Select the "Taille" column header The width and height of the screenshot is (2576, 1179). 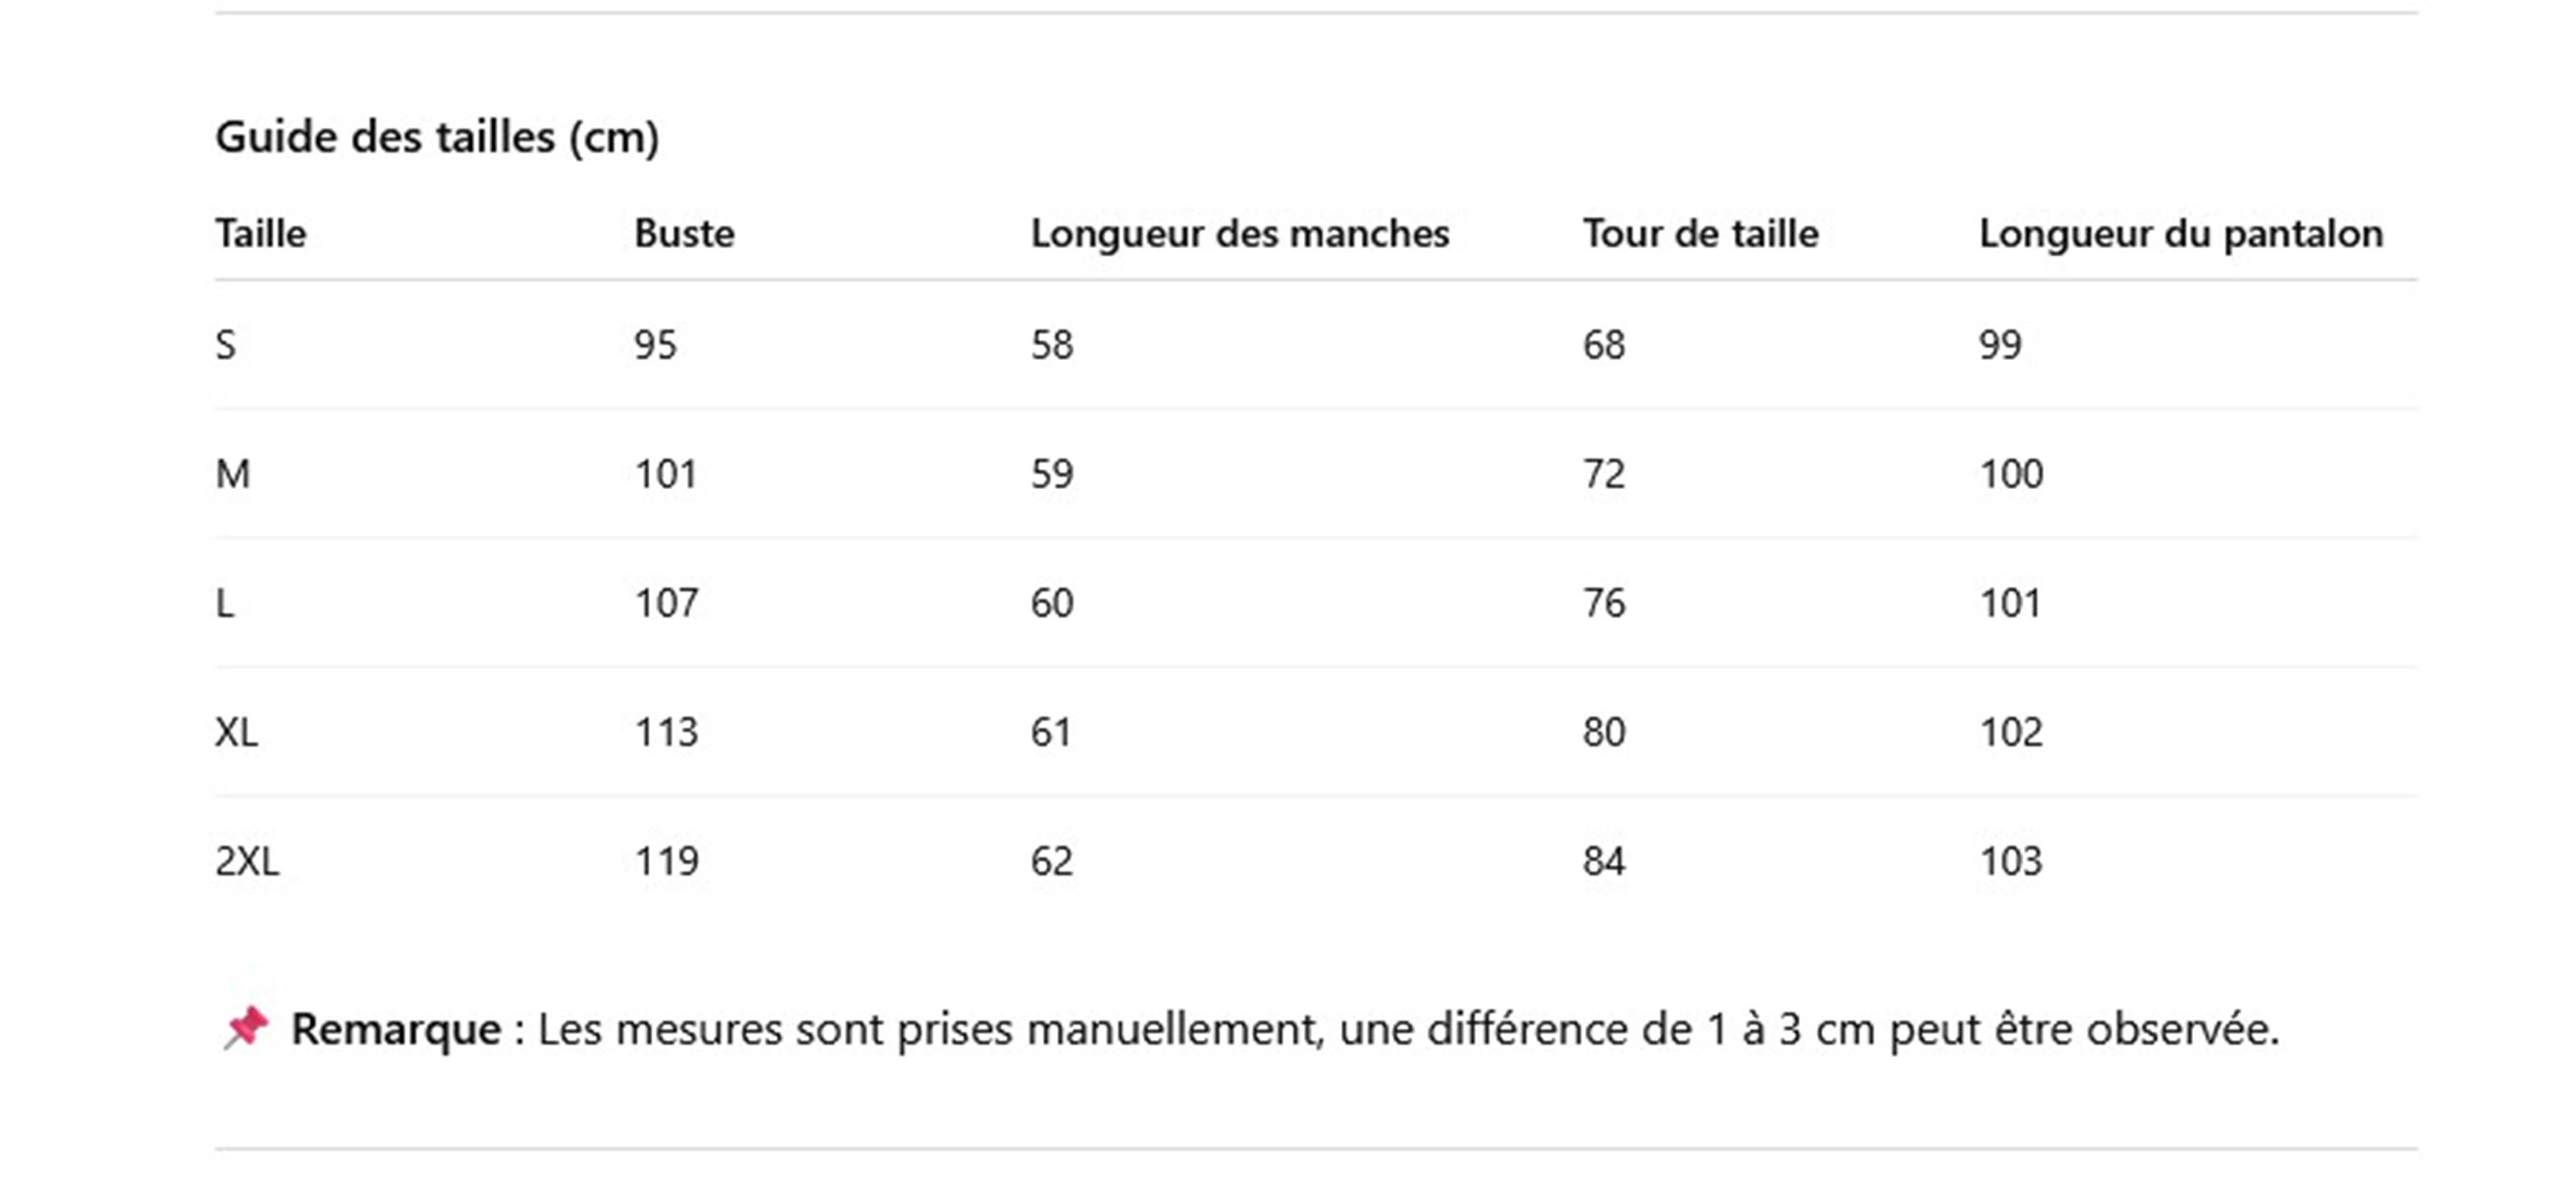pos(261,234)
